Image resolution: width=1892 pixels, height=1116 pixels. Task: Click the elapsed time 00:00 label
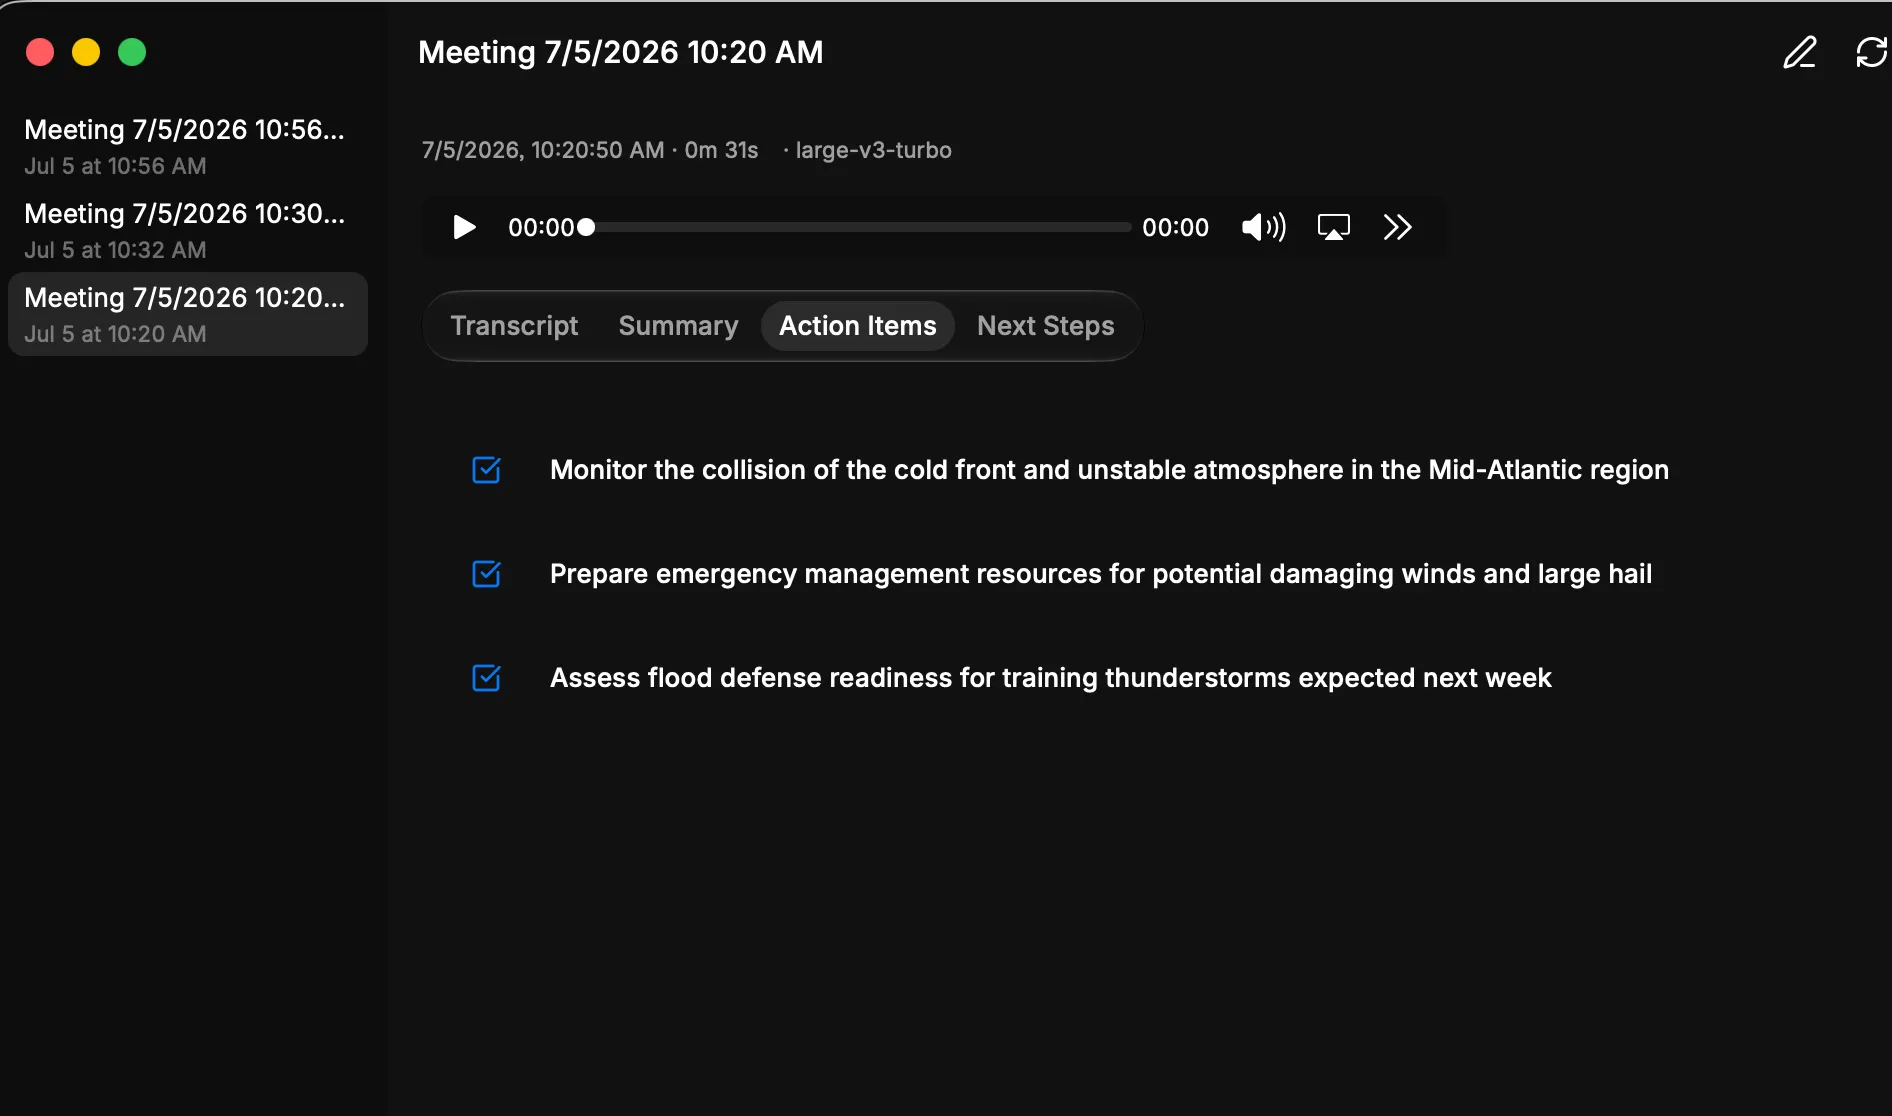point(541,227)
